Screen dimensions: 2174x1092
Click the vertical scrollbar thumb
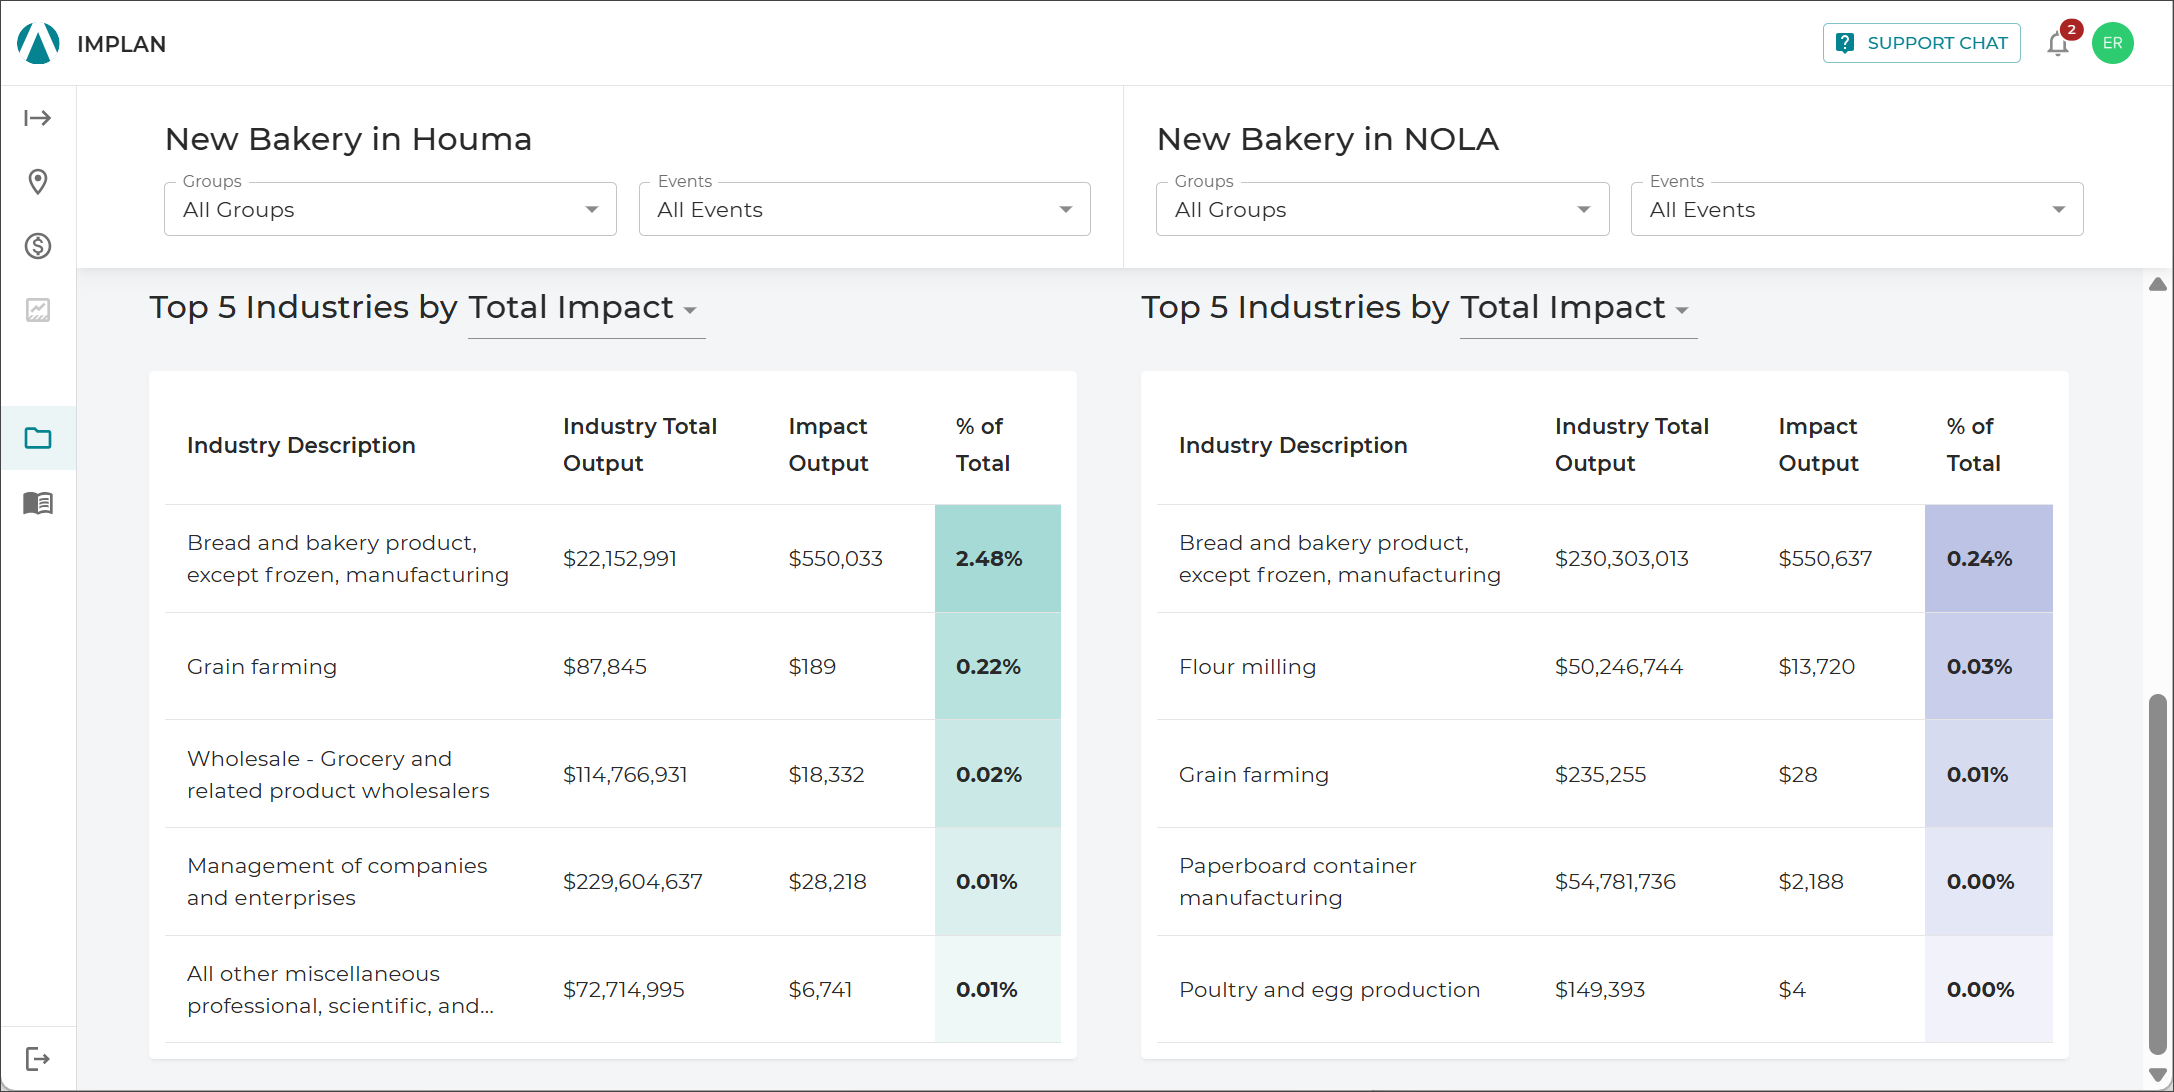2158,873
